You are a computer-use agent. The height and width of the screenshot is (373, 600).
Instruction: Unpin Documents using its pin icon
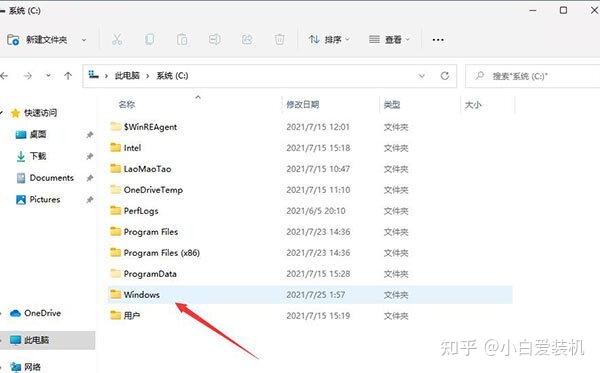(90, 178)
